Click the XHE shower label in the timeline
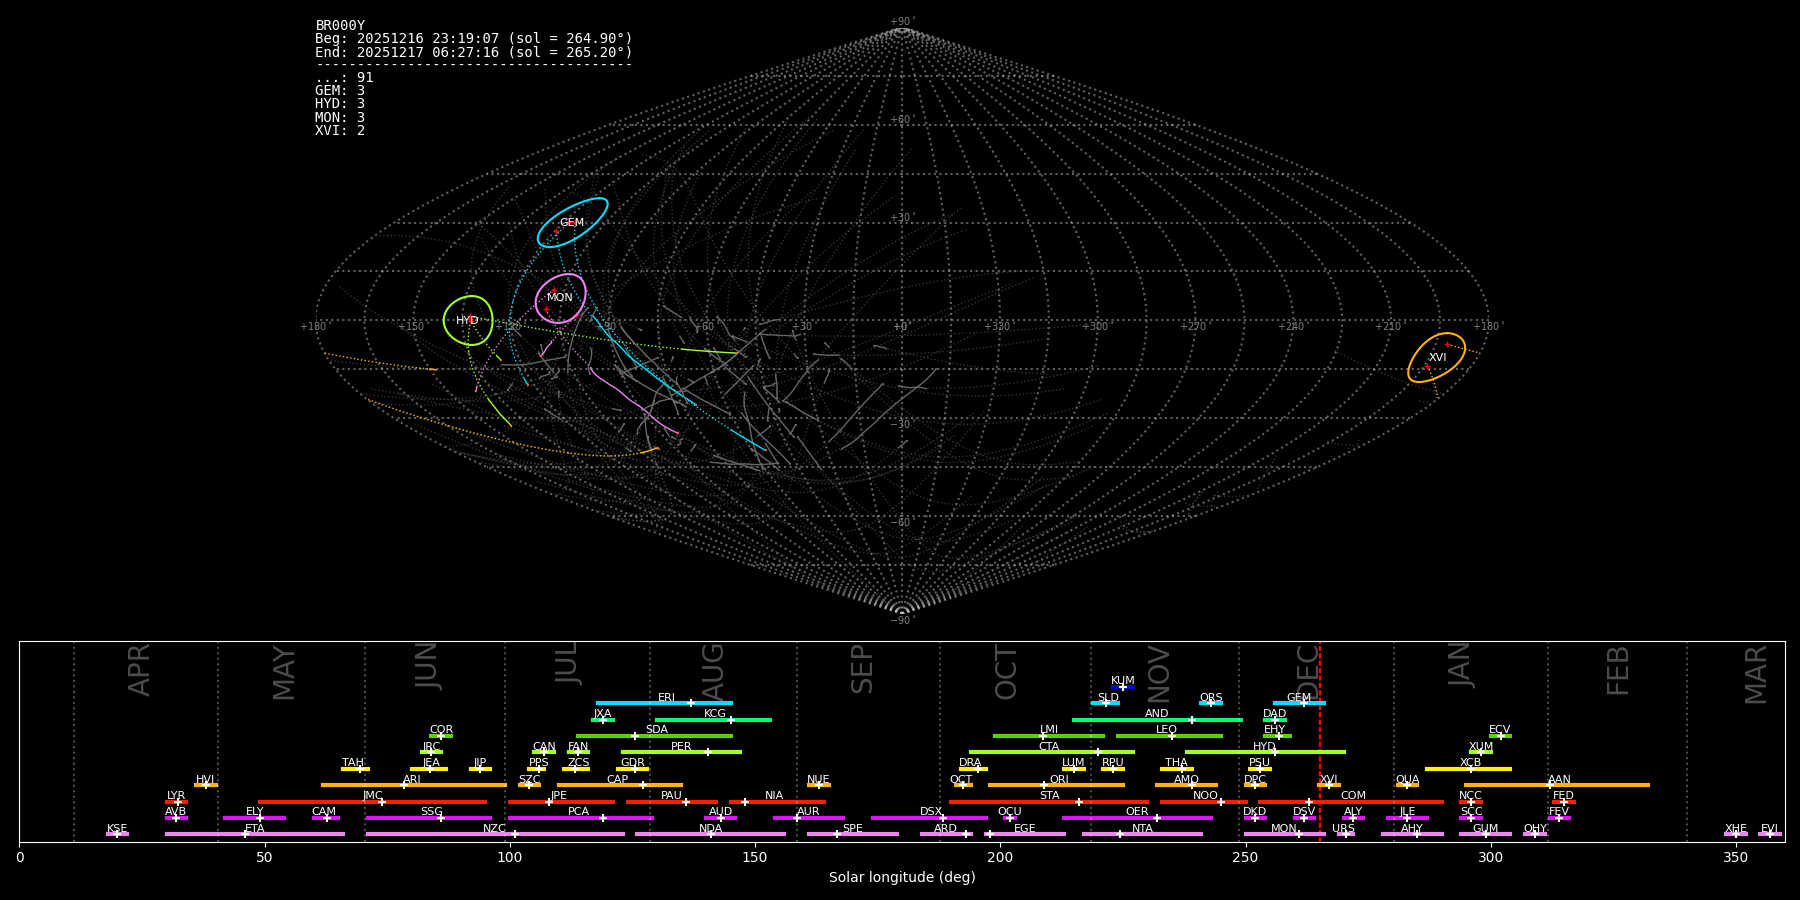Screen dimensions: 1800x900 [1735, 829]
